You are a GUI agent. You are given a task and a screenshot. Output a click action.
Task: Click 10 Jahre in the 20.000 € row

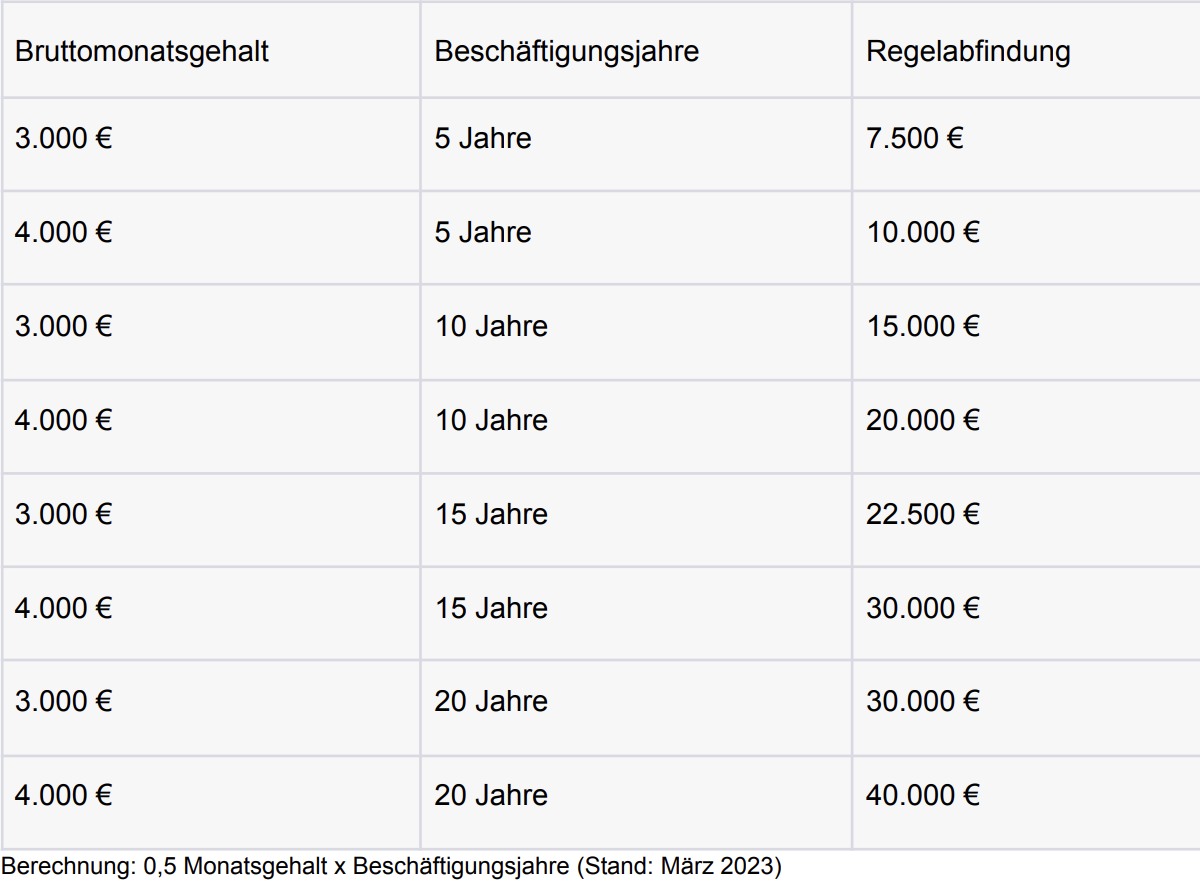[x=491, y=420]
